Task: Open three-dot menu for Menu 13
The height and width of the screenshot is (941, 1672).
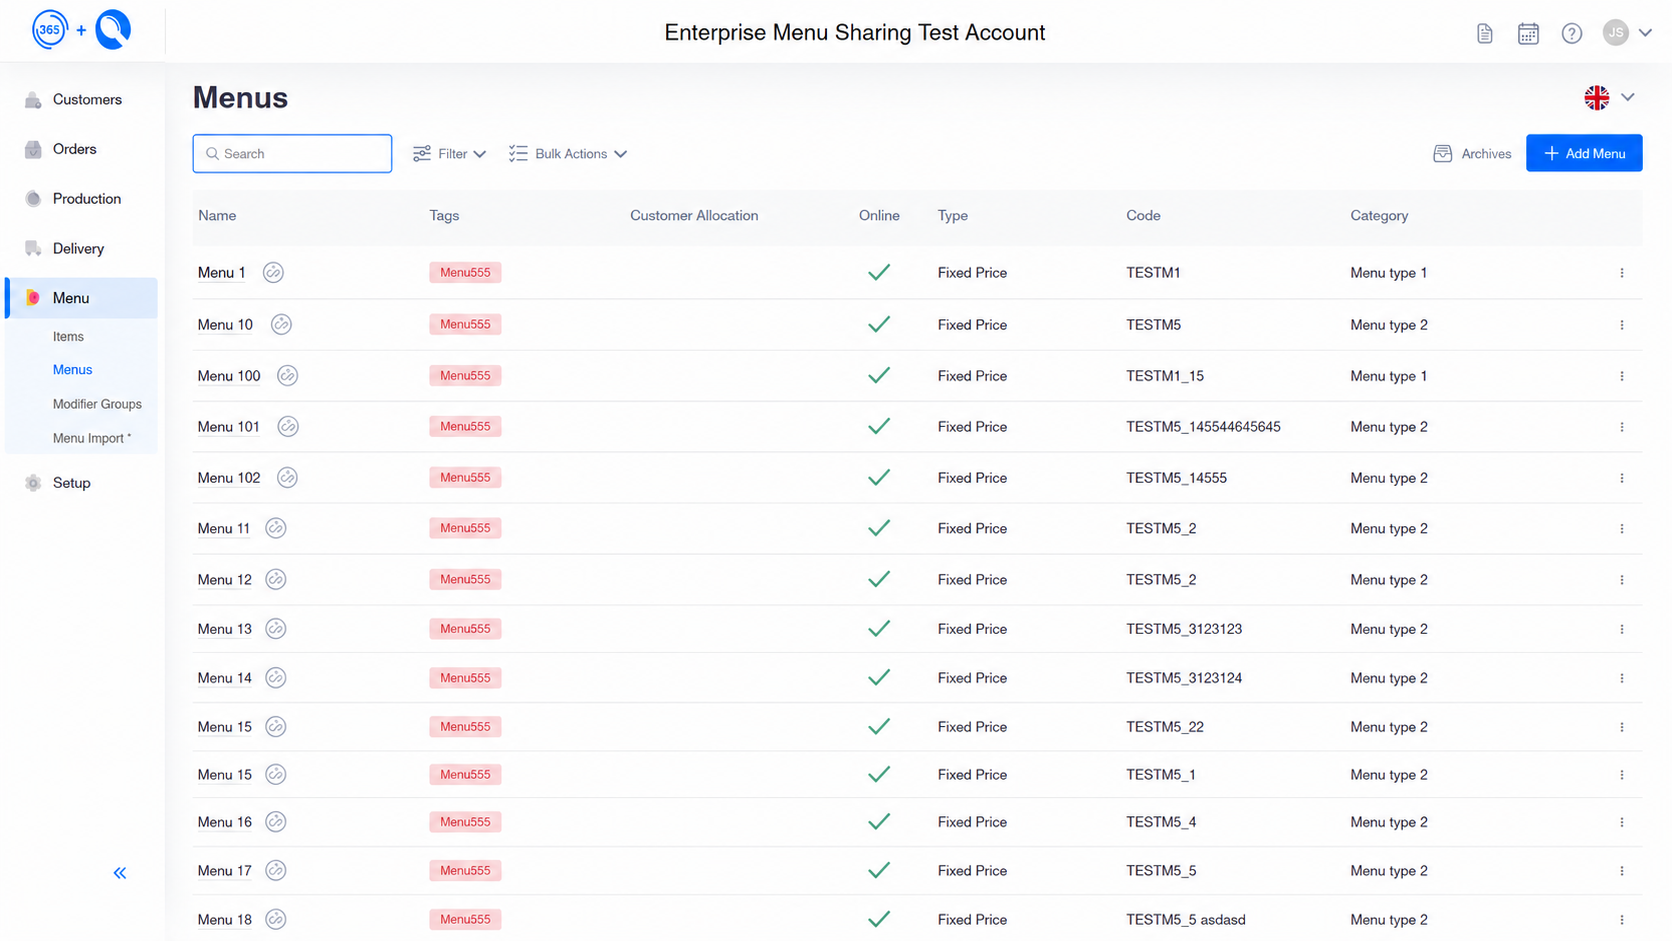Action: 1622,628
